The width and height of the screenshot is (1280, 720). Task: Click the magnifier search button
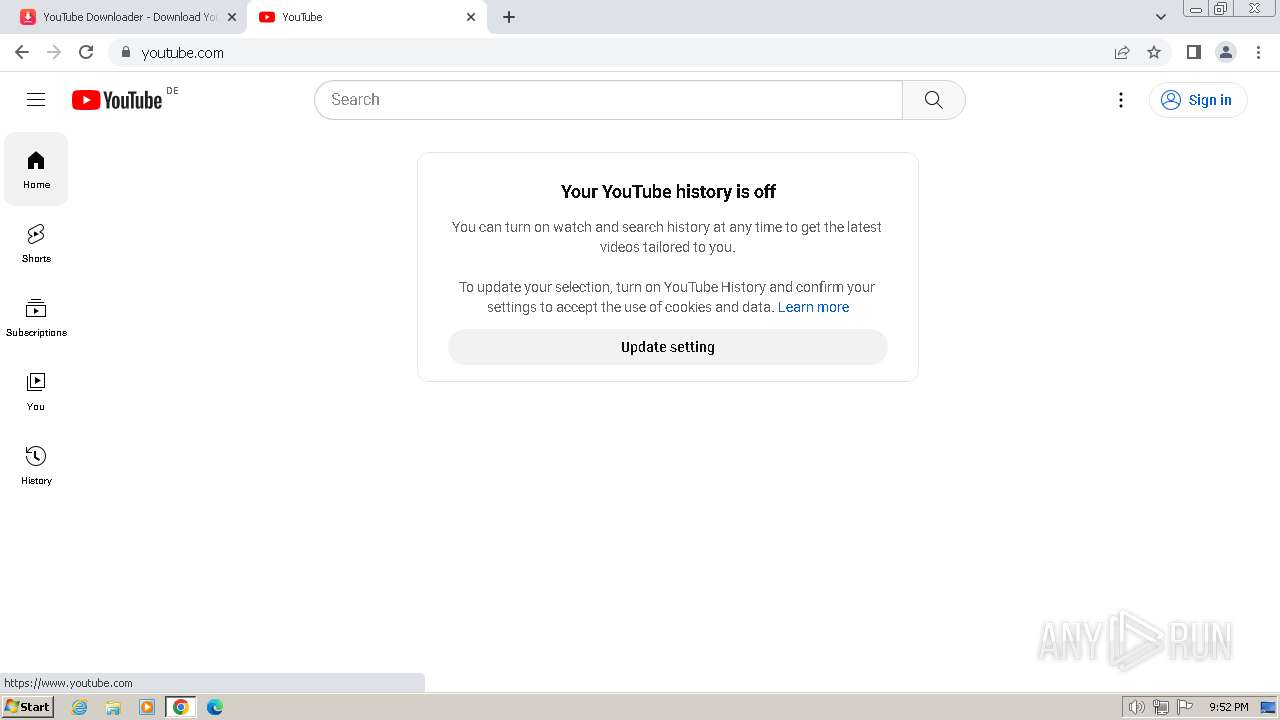(933, 100)
